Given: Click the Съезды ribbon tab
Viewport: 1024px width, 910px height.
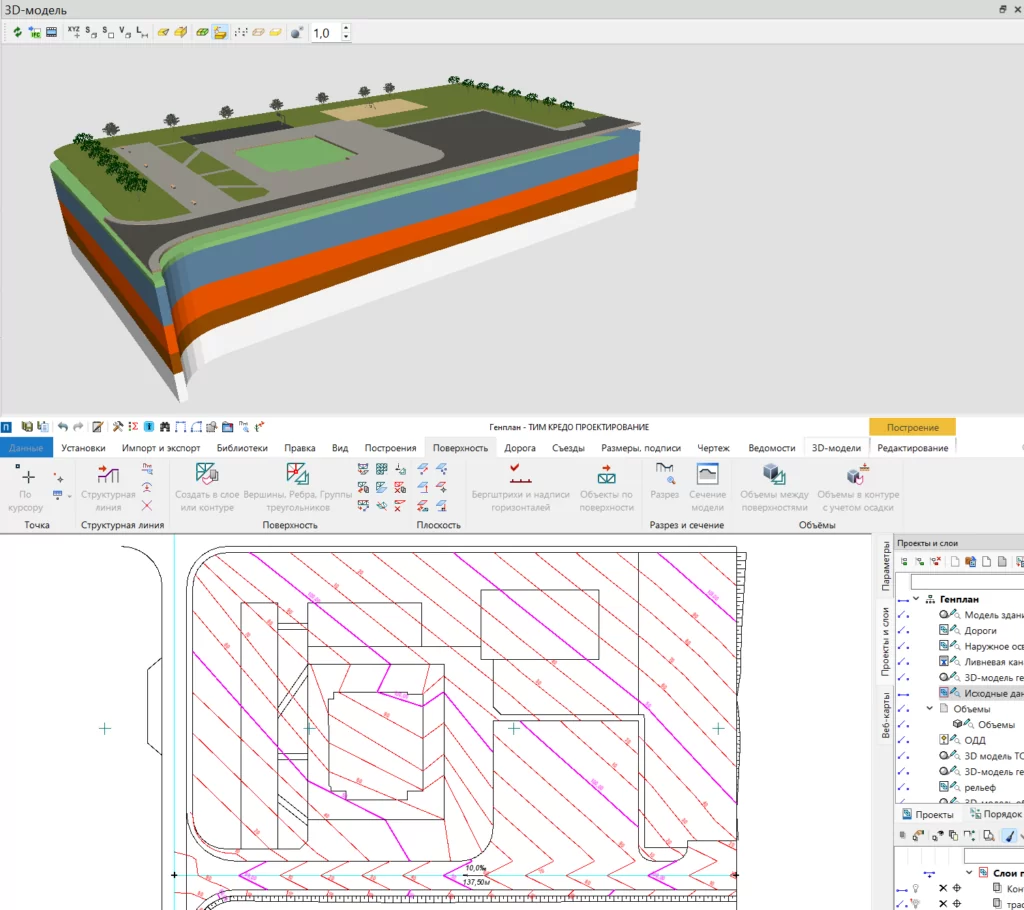Looking at the screenshot, I should click(x=568, y=447).
